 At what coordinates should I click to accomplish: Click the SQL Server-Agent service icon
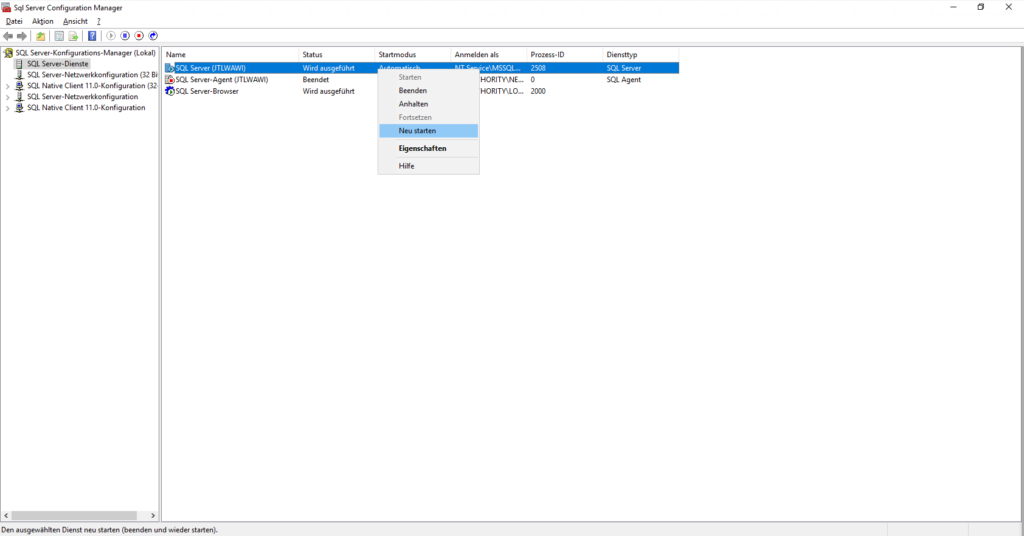[x=170, y=80]
